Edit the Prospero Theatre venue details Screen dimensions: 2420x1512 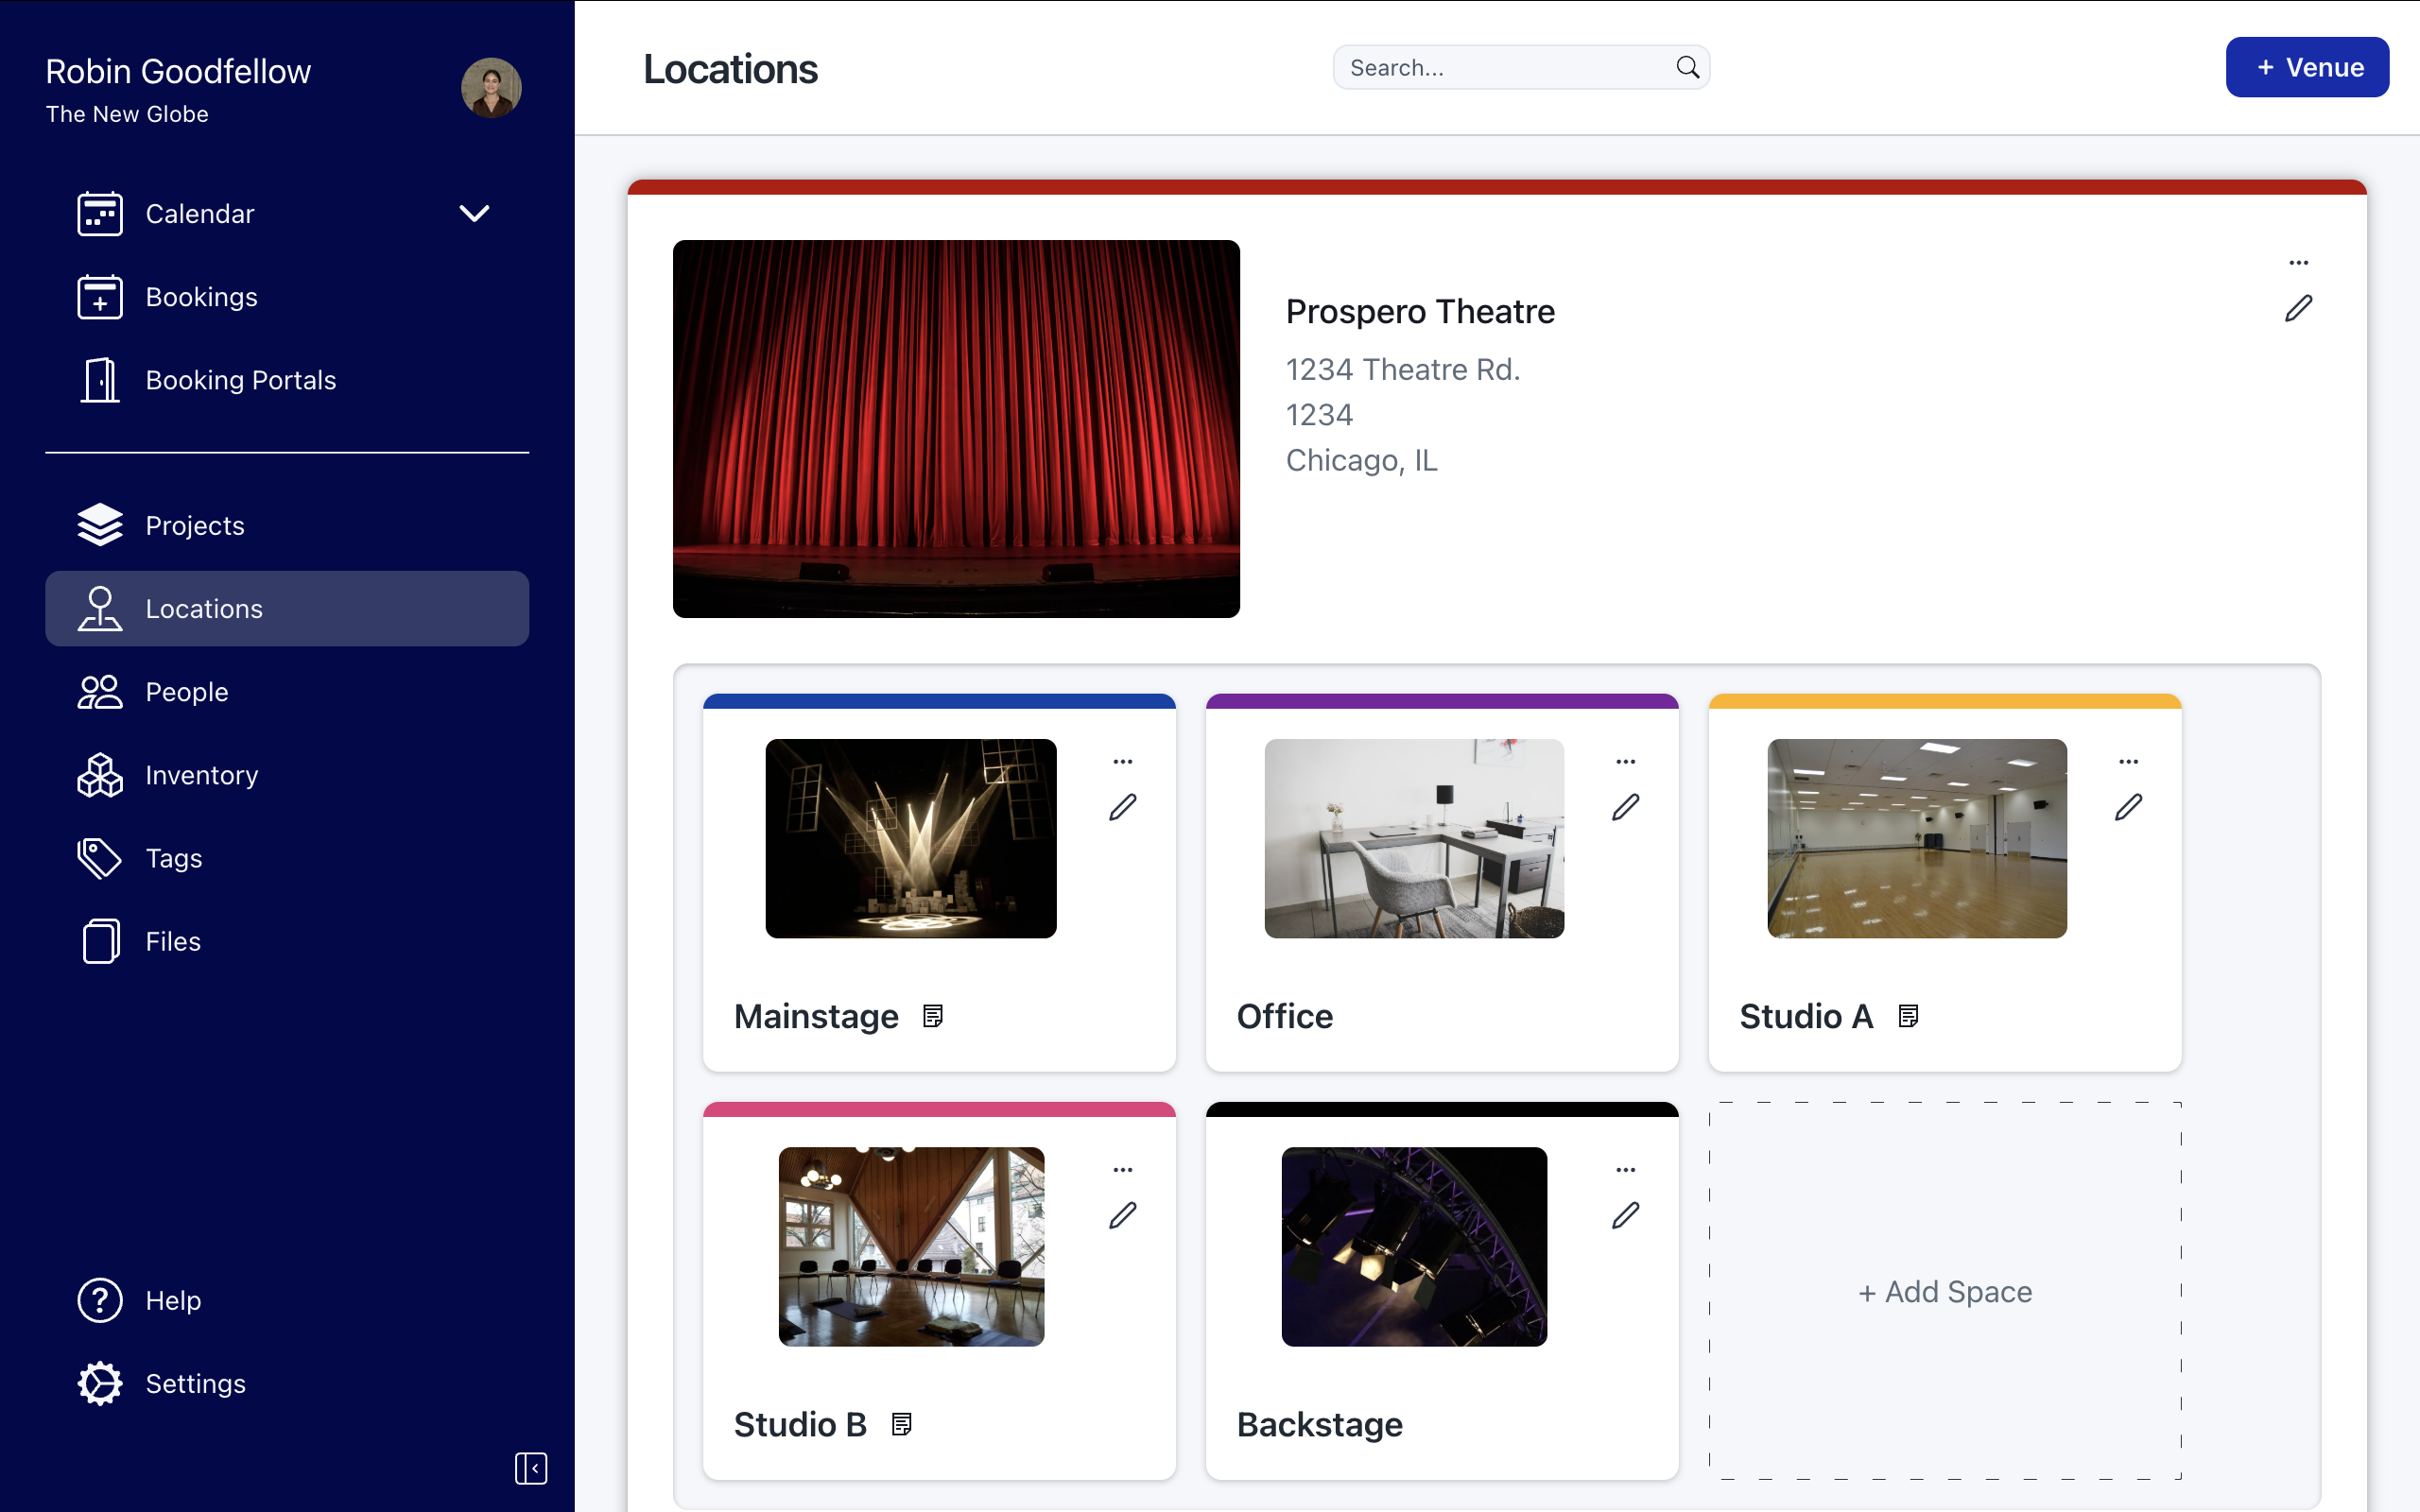(2297, 308)
